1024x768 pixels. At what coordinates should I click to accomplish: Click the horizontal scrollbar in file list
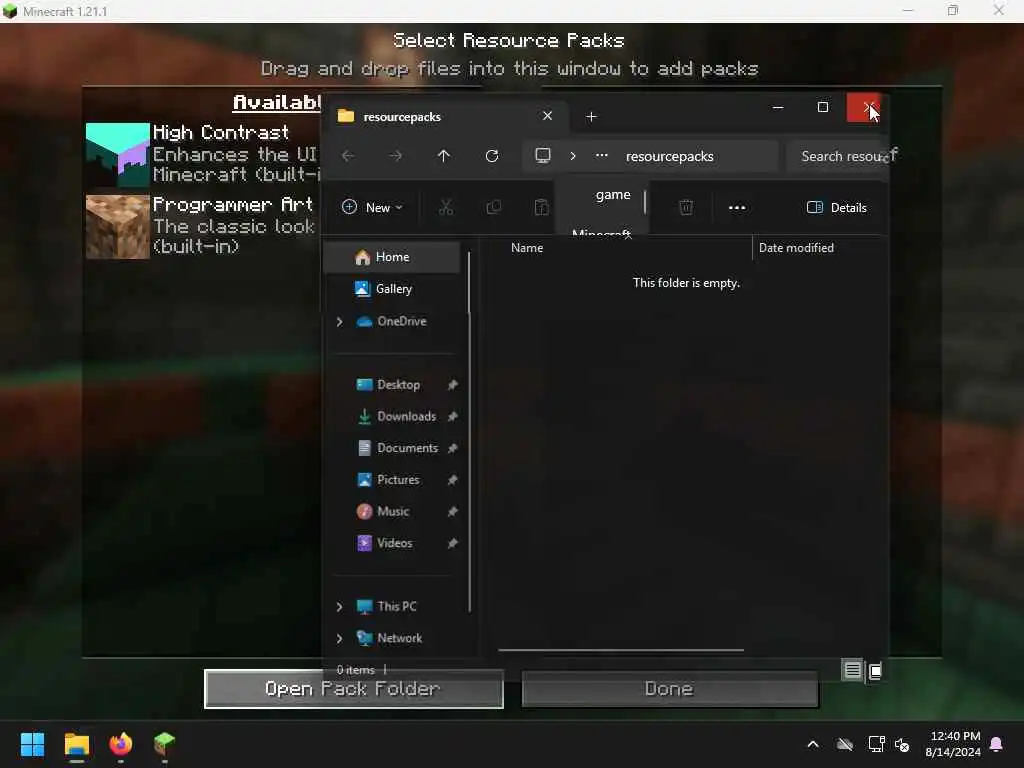tap(620, 650)
